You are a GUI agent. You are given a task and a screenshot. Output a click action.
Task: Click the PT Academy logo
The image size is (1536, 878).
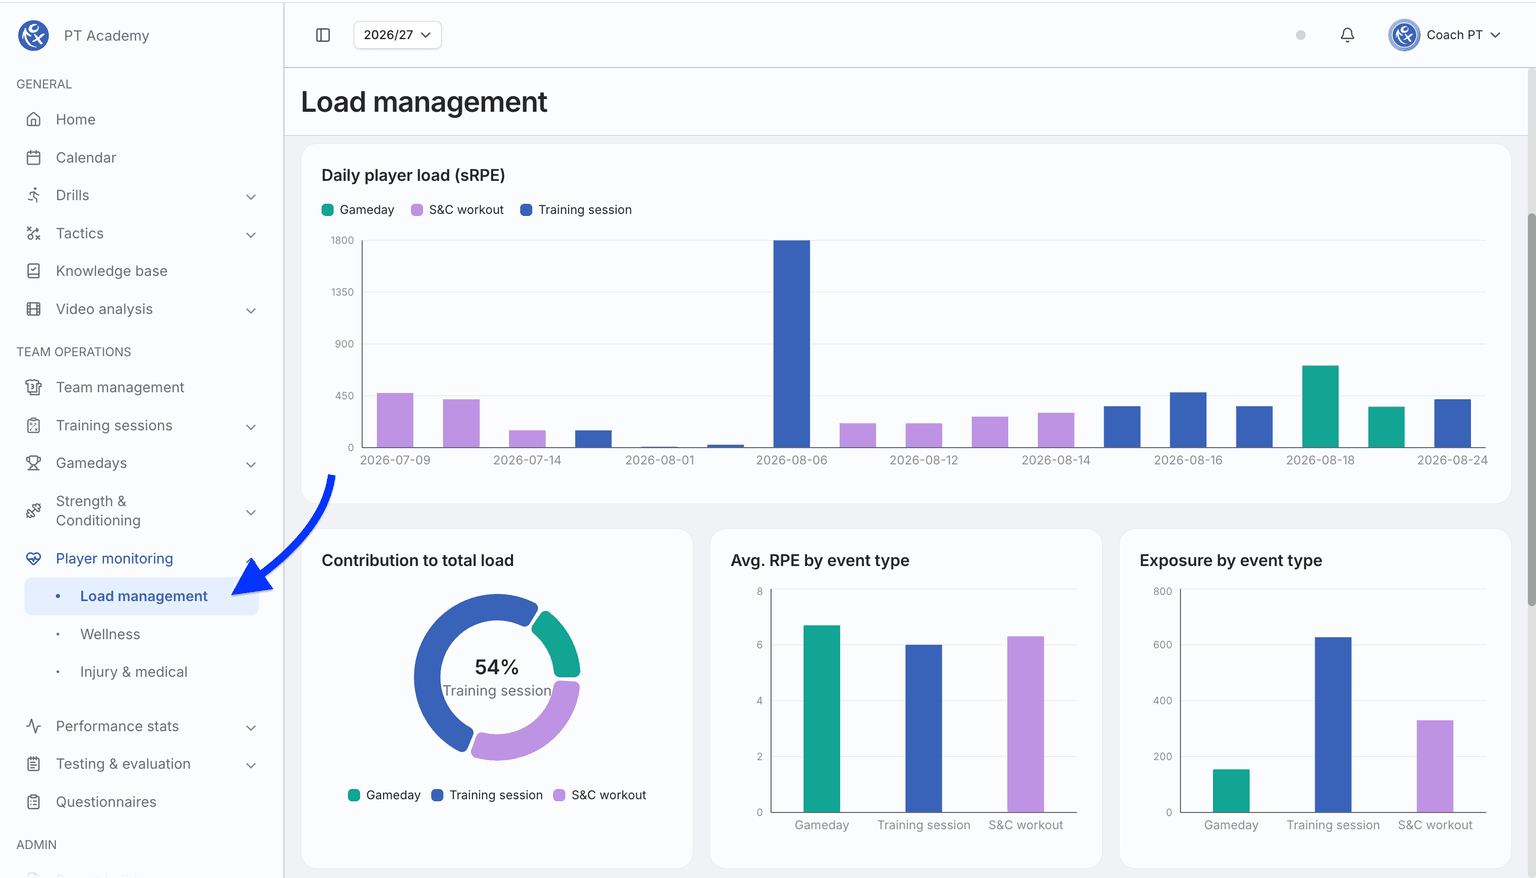[34, 35]
